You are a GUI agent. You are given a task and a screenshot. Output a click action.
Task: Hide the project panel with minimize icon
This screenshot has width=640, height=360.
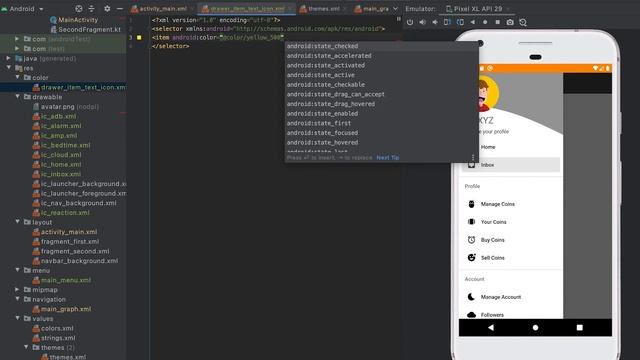coord(120,9)
